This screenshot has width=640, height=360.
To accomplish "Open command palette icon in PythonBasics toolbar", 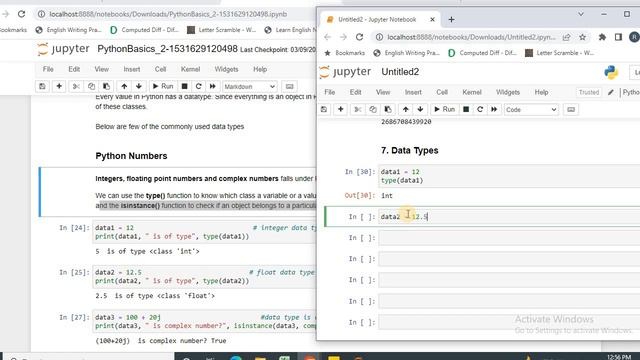I will click(x=289, y=86).
